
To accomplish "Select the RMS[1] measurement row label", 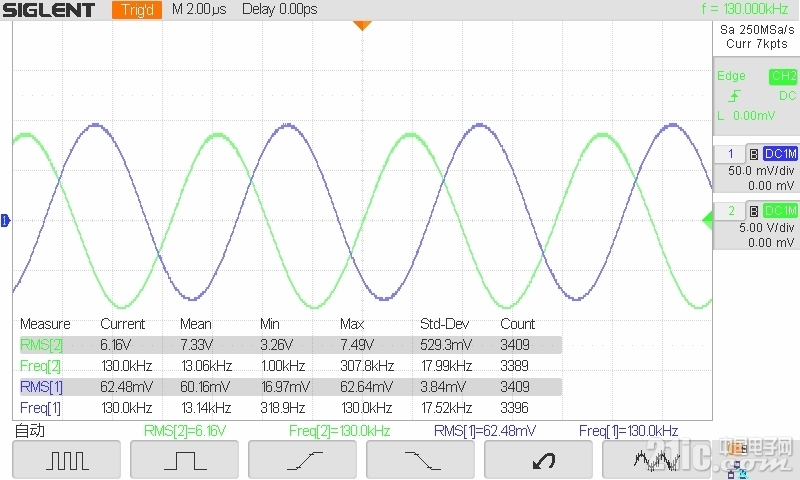I will point(41,387).
